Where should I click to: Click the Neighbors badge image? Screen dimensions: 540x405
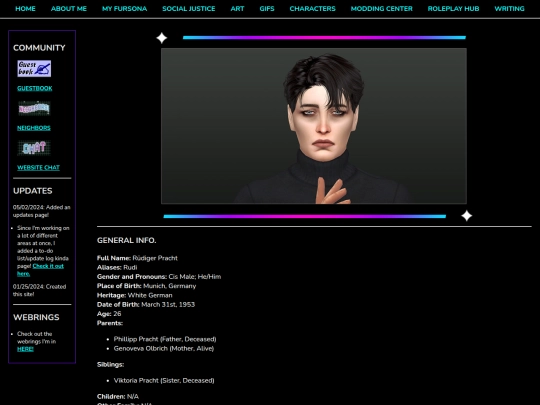(x=34, y=108)
